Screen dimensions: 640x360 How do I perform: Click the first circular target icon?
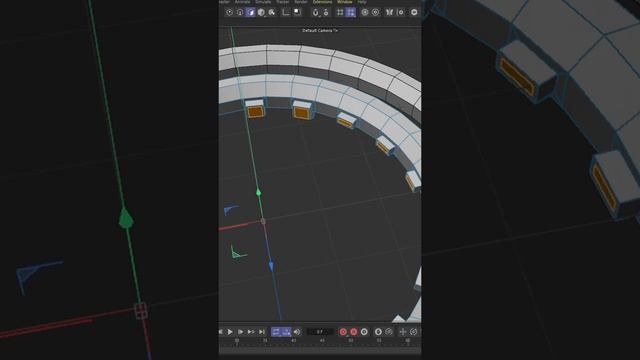click(365, 12)
